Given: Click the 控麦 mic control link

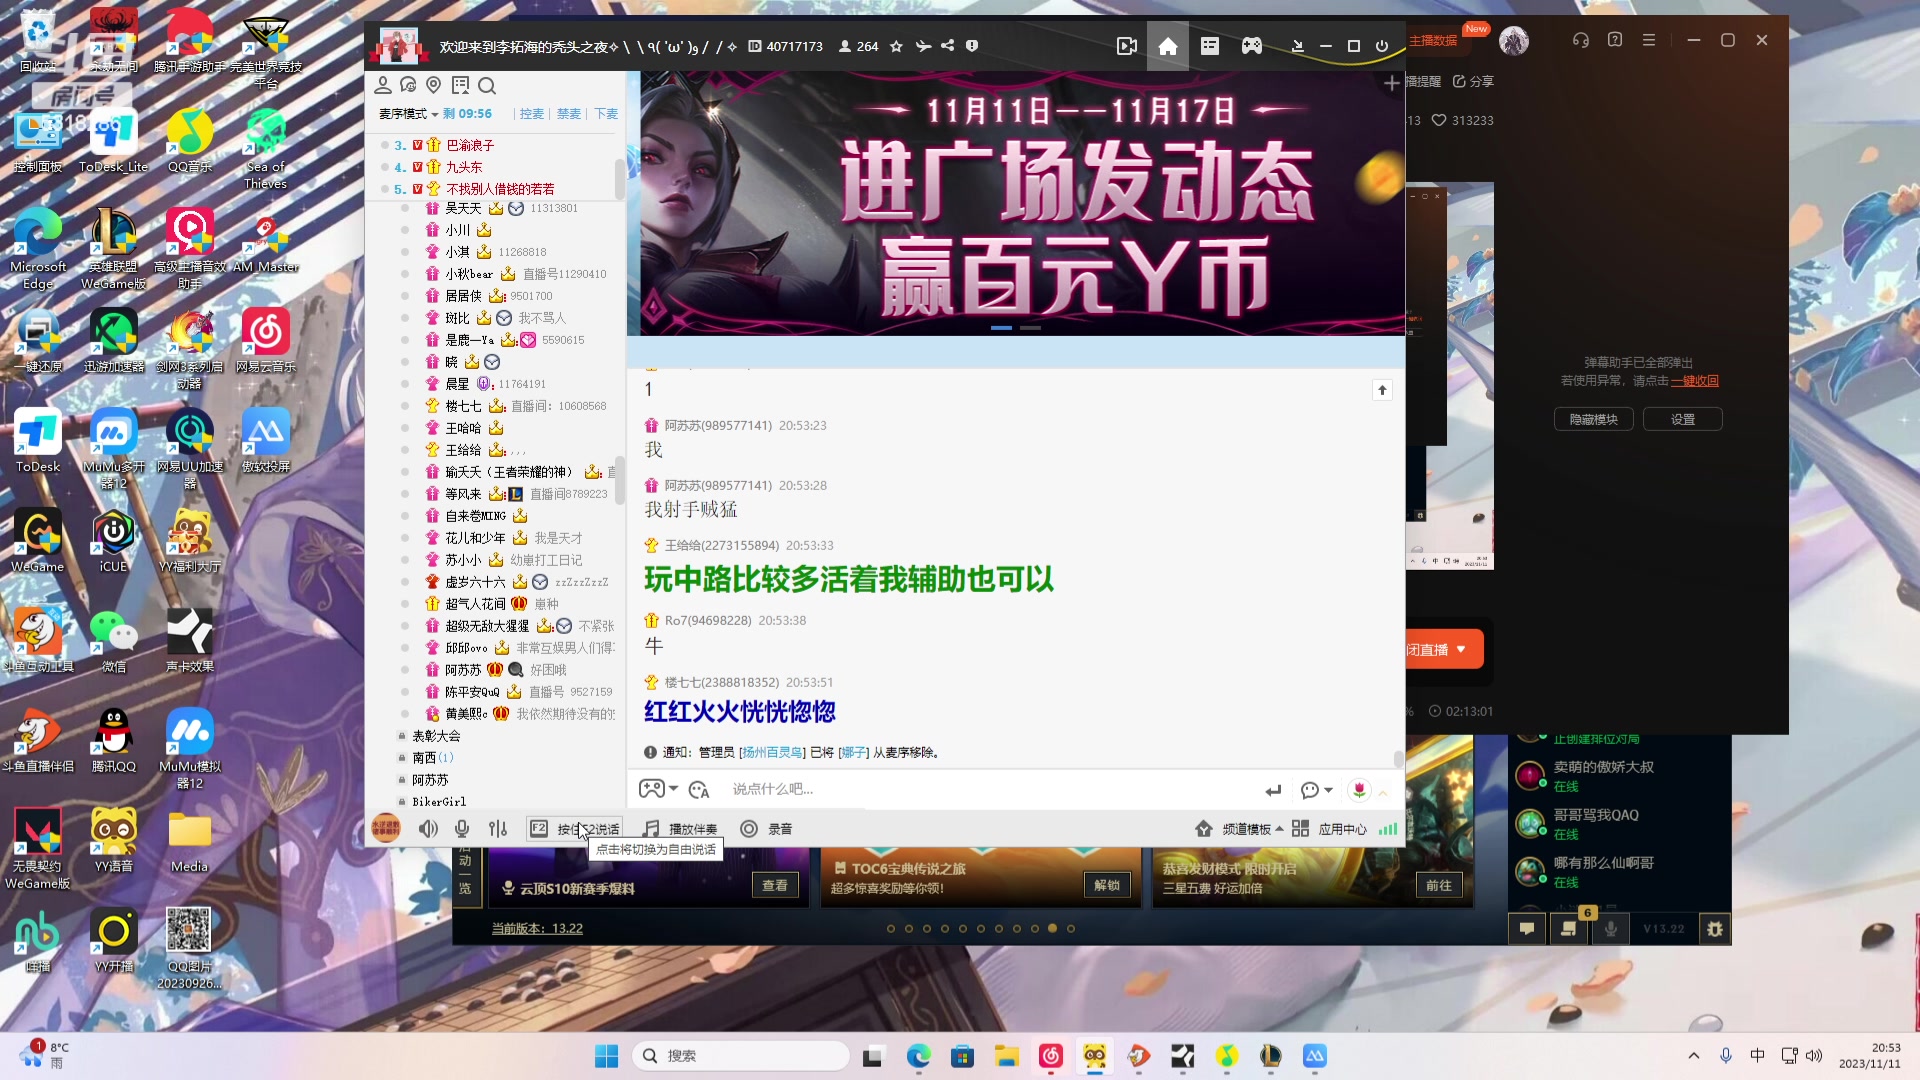Looking at the screenshot, I should point(532,114).
